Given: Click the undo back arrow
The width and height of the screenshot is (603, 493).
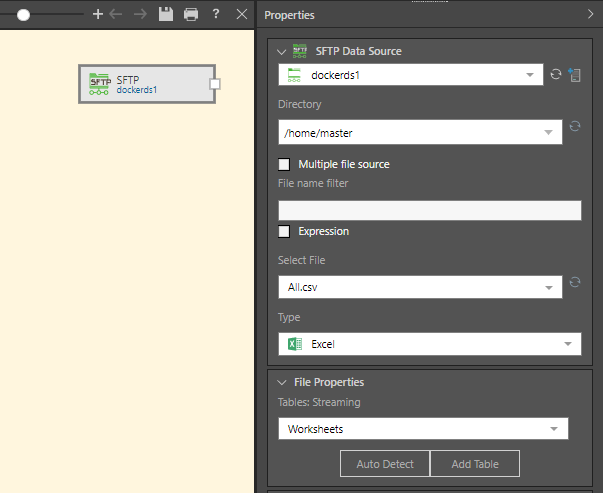Looking at the screenshot, I should [118, 15].
